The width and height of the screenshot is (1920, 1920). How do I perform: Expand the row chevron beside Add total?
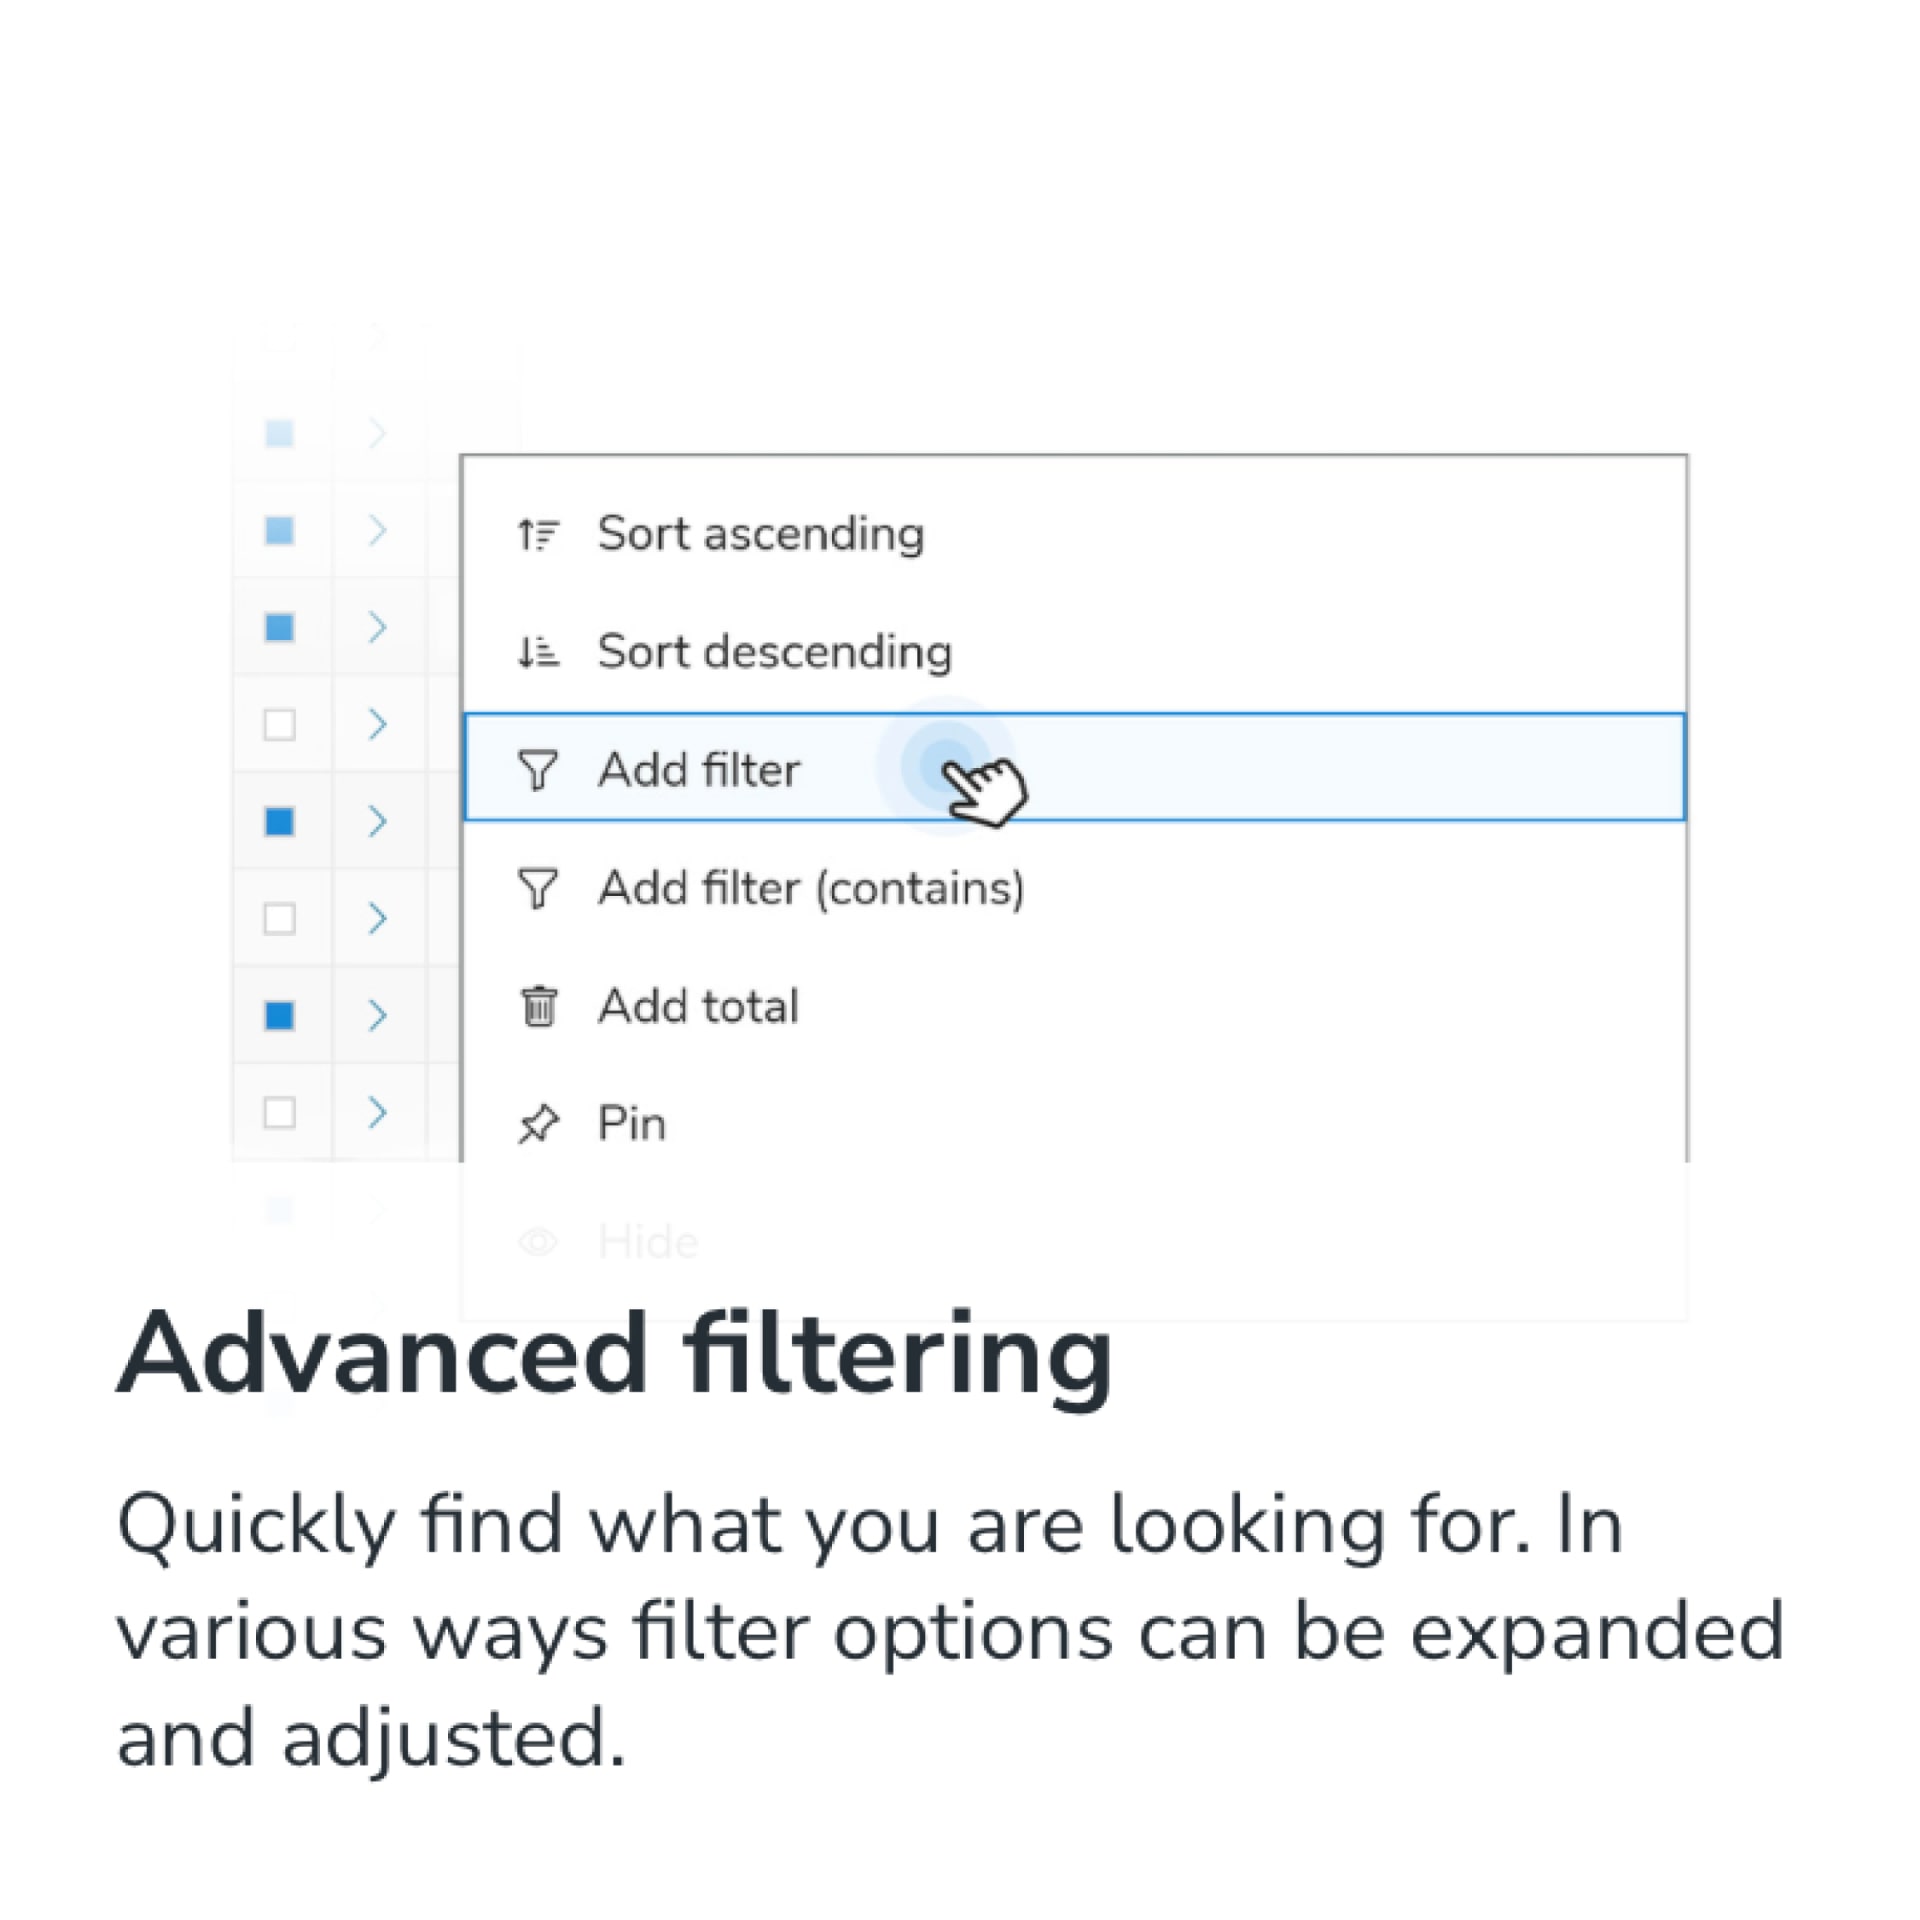tap(377, 1015)
